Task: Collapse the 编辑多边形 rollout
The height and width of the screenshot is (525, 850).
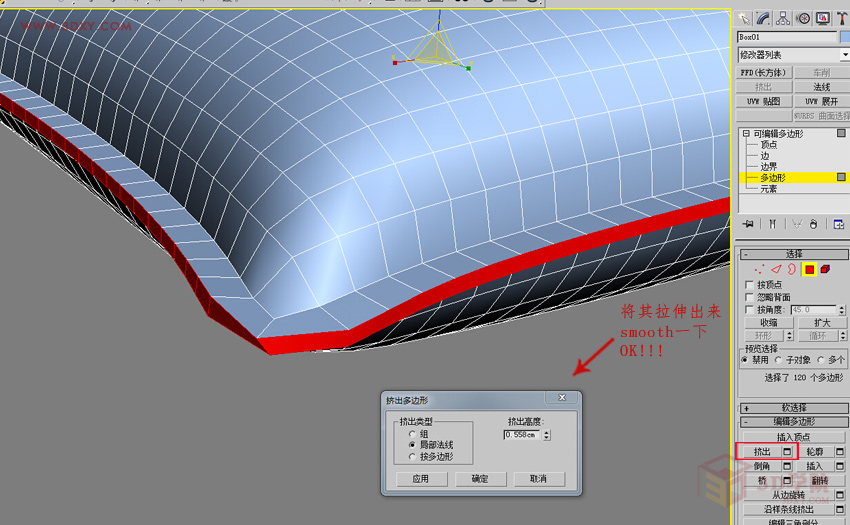Action: [x=794, y=421]
